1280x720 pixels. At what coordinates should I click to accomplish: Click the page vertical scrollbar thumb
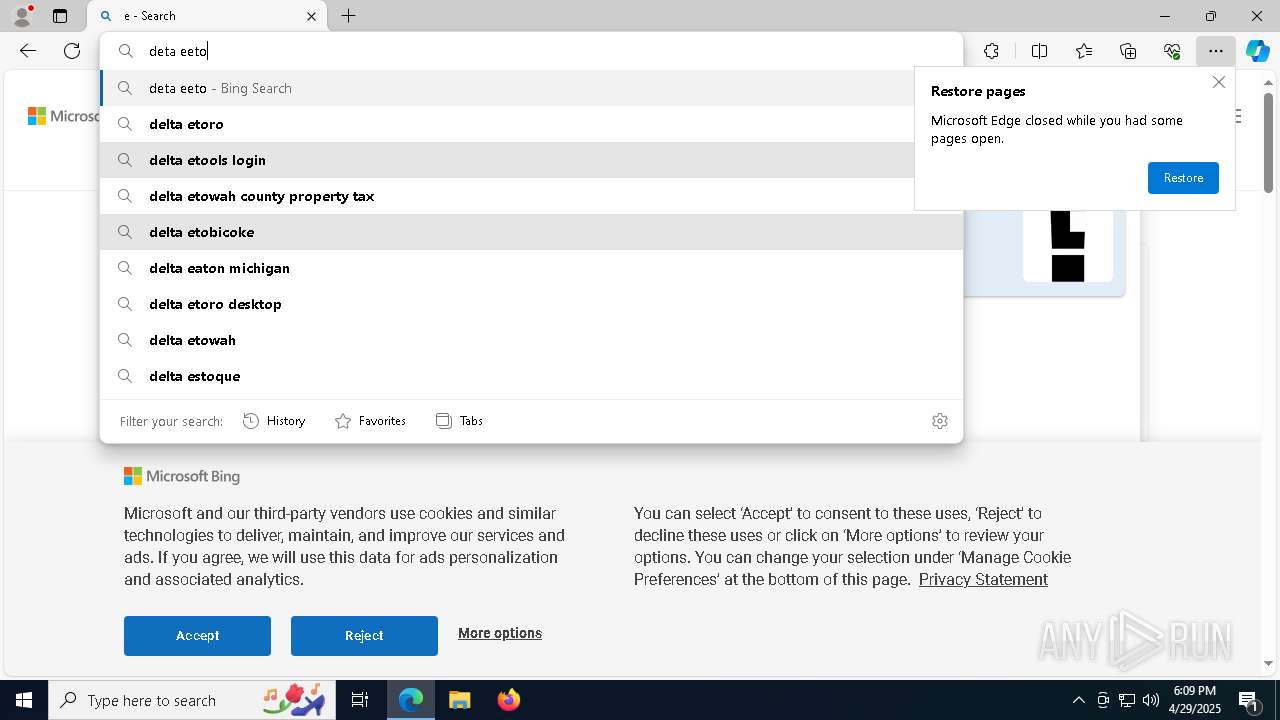[1268, 142]
